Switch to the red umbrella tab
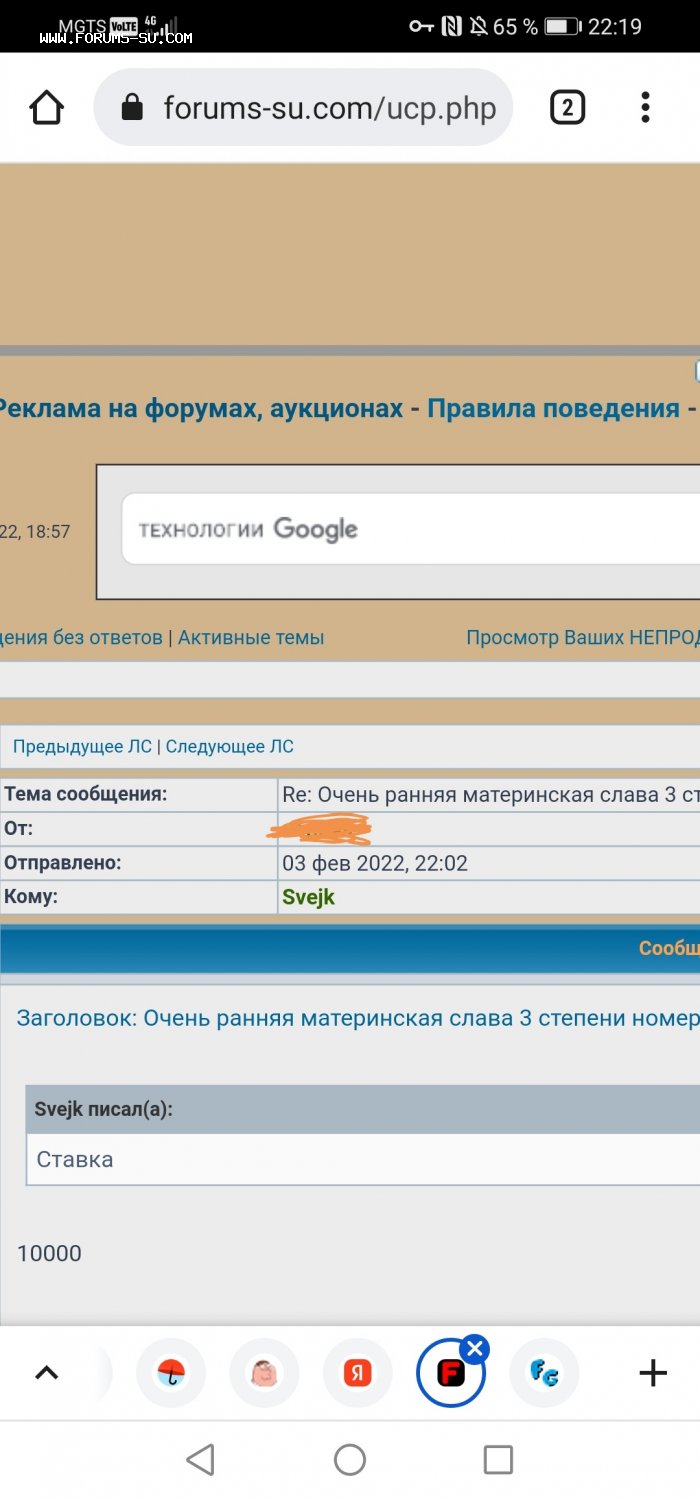 tap(171, 1373)
